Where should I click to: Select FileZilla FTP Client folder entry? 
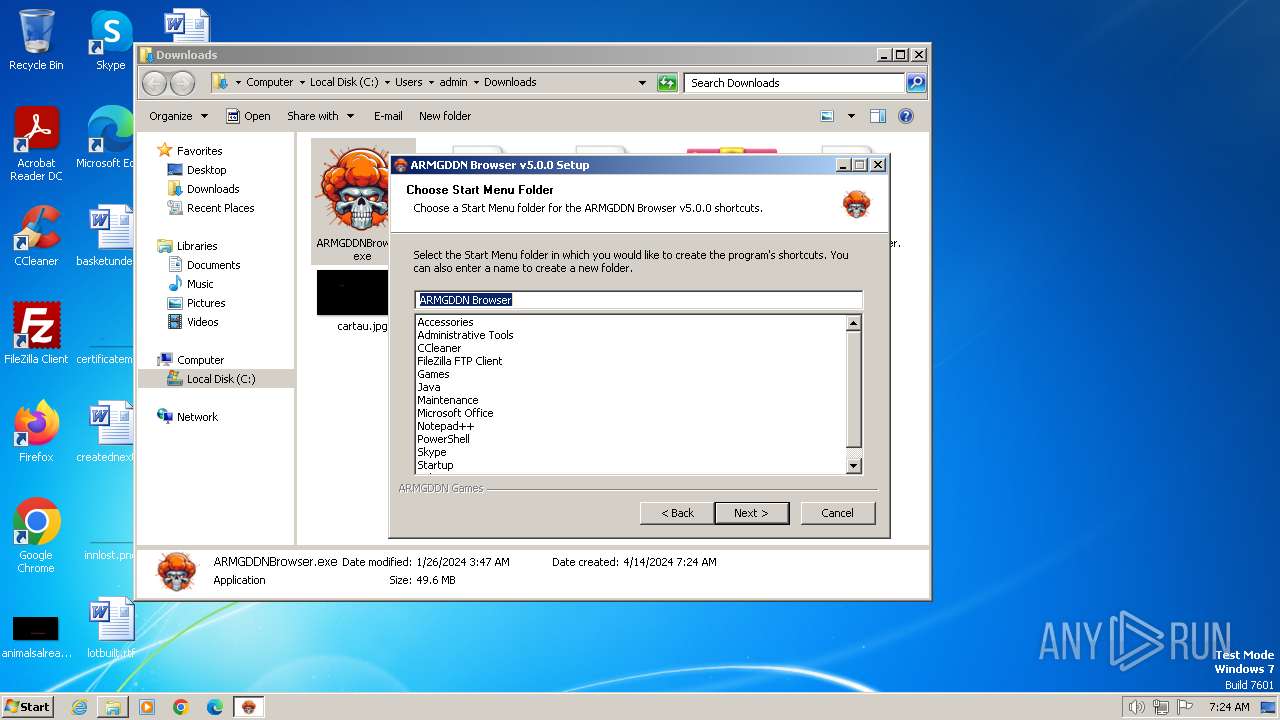coord(460,361)
